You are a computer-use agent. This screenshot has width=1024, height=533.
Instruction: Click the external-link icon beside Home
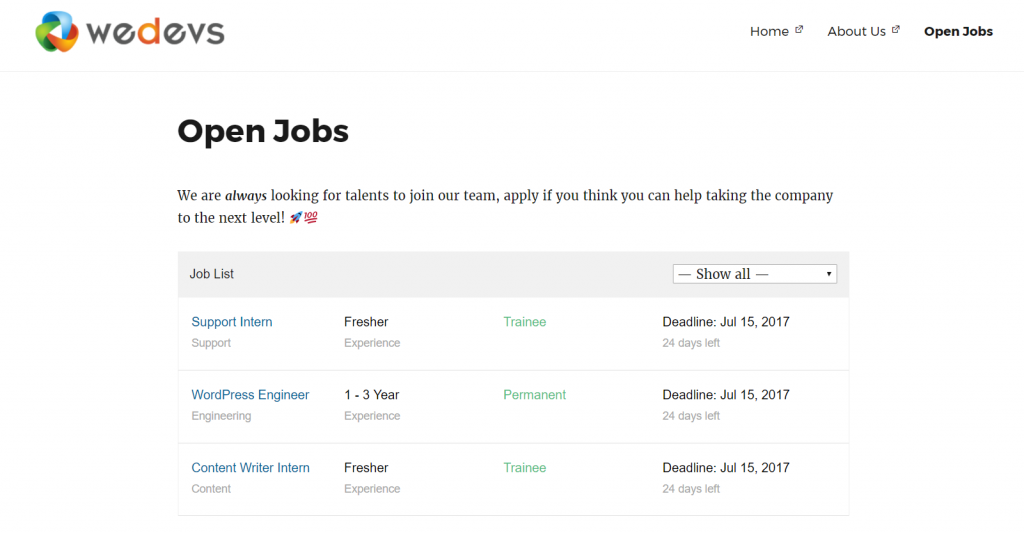pyautogui.click(x=799, y=30)
